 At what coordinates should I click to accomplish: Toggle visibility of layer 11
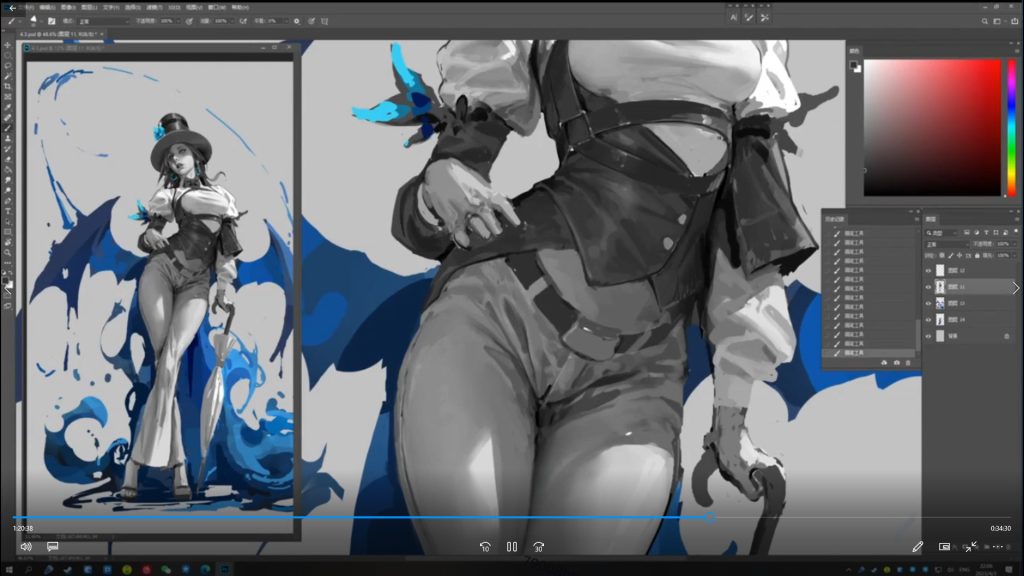[928, 286]
